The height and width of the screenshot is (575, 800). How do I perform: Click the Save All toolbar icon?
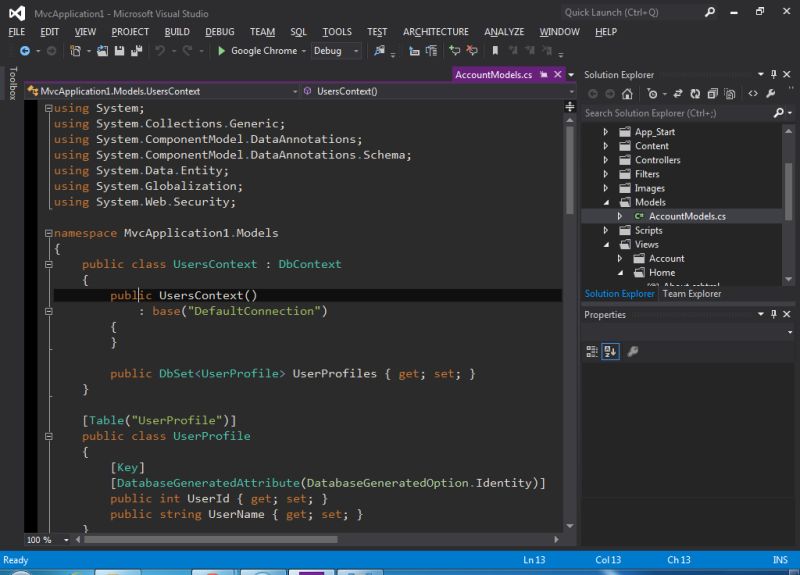pyautogui.click(x=136, y=51)
